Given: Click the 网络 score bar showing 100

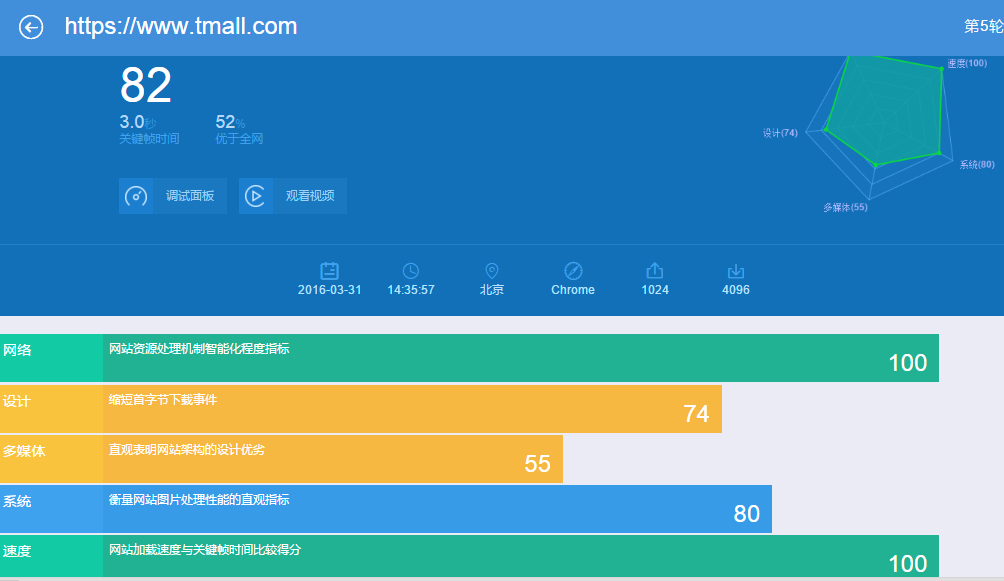Looking at the screenshot, I should [521, 358].
